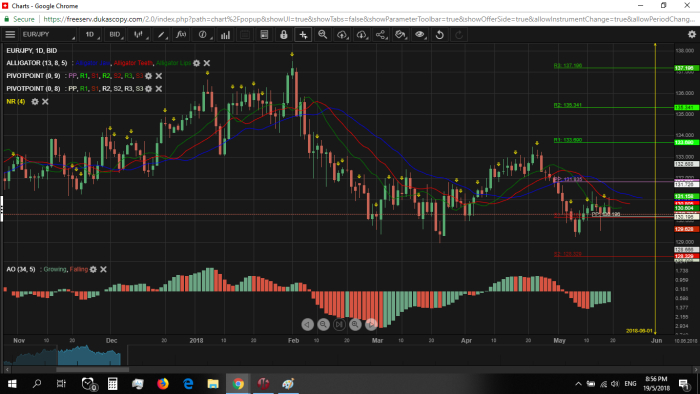Image resolution: width=700 pixels, height=394 pixels.
Task: Expand the 1D period dropdown
Action: 91,34
